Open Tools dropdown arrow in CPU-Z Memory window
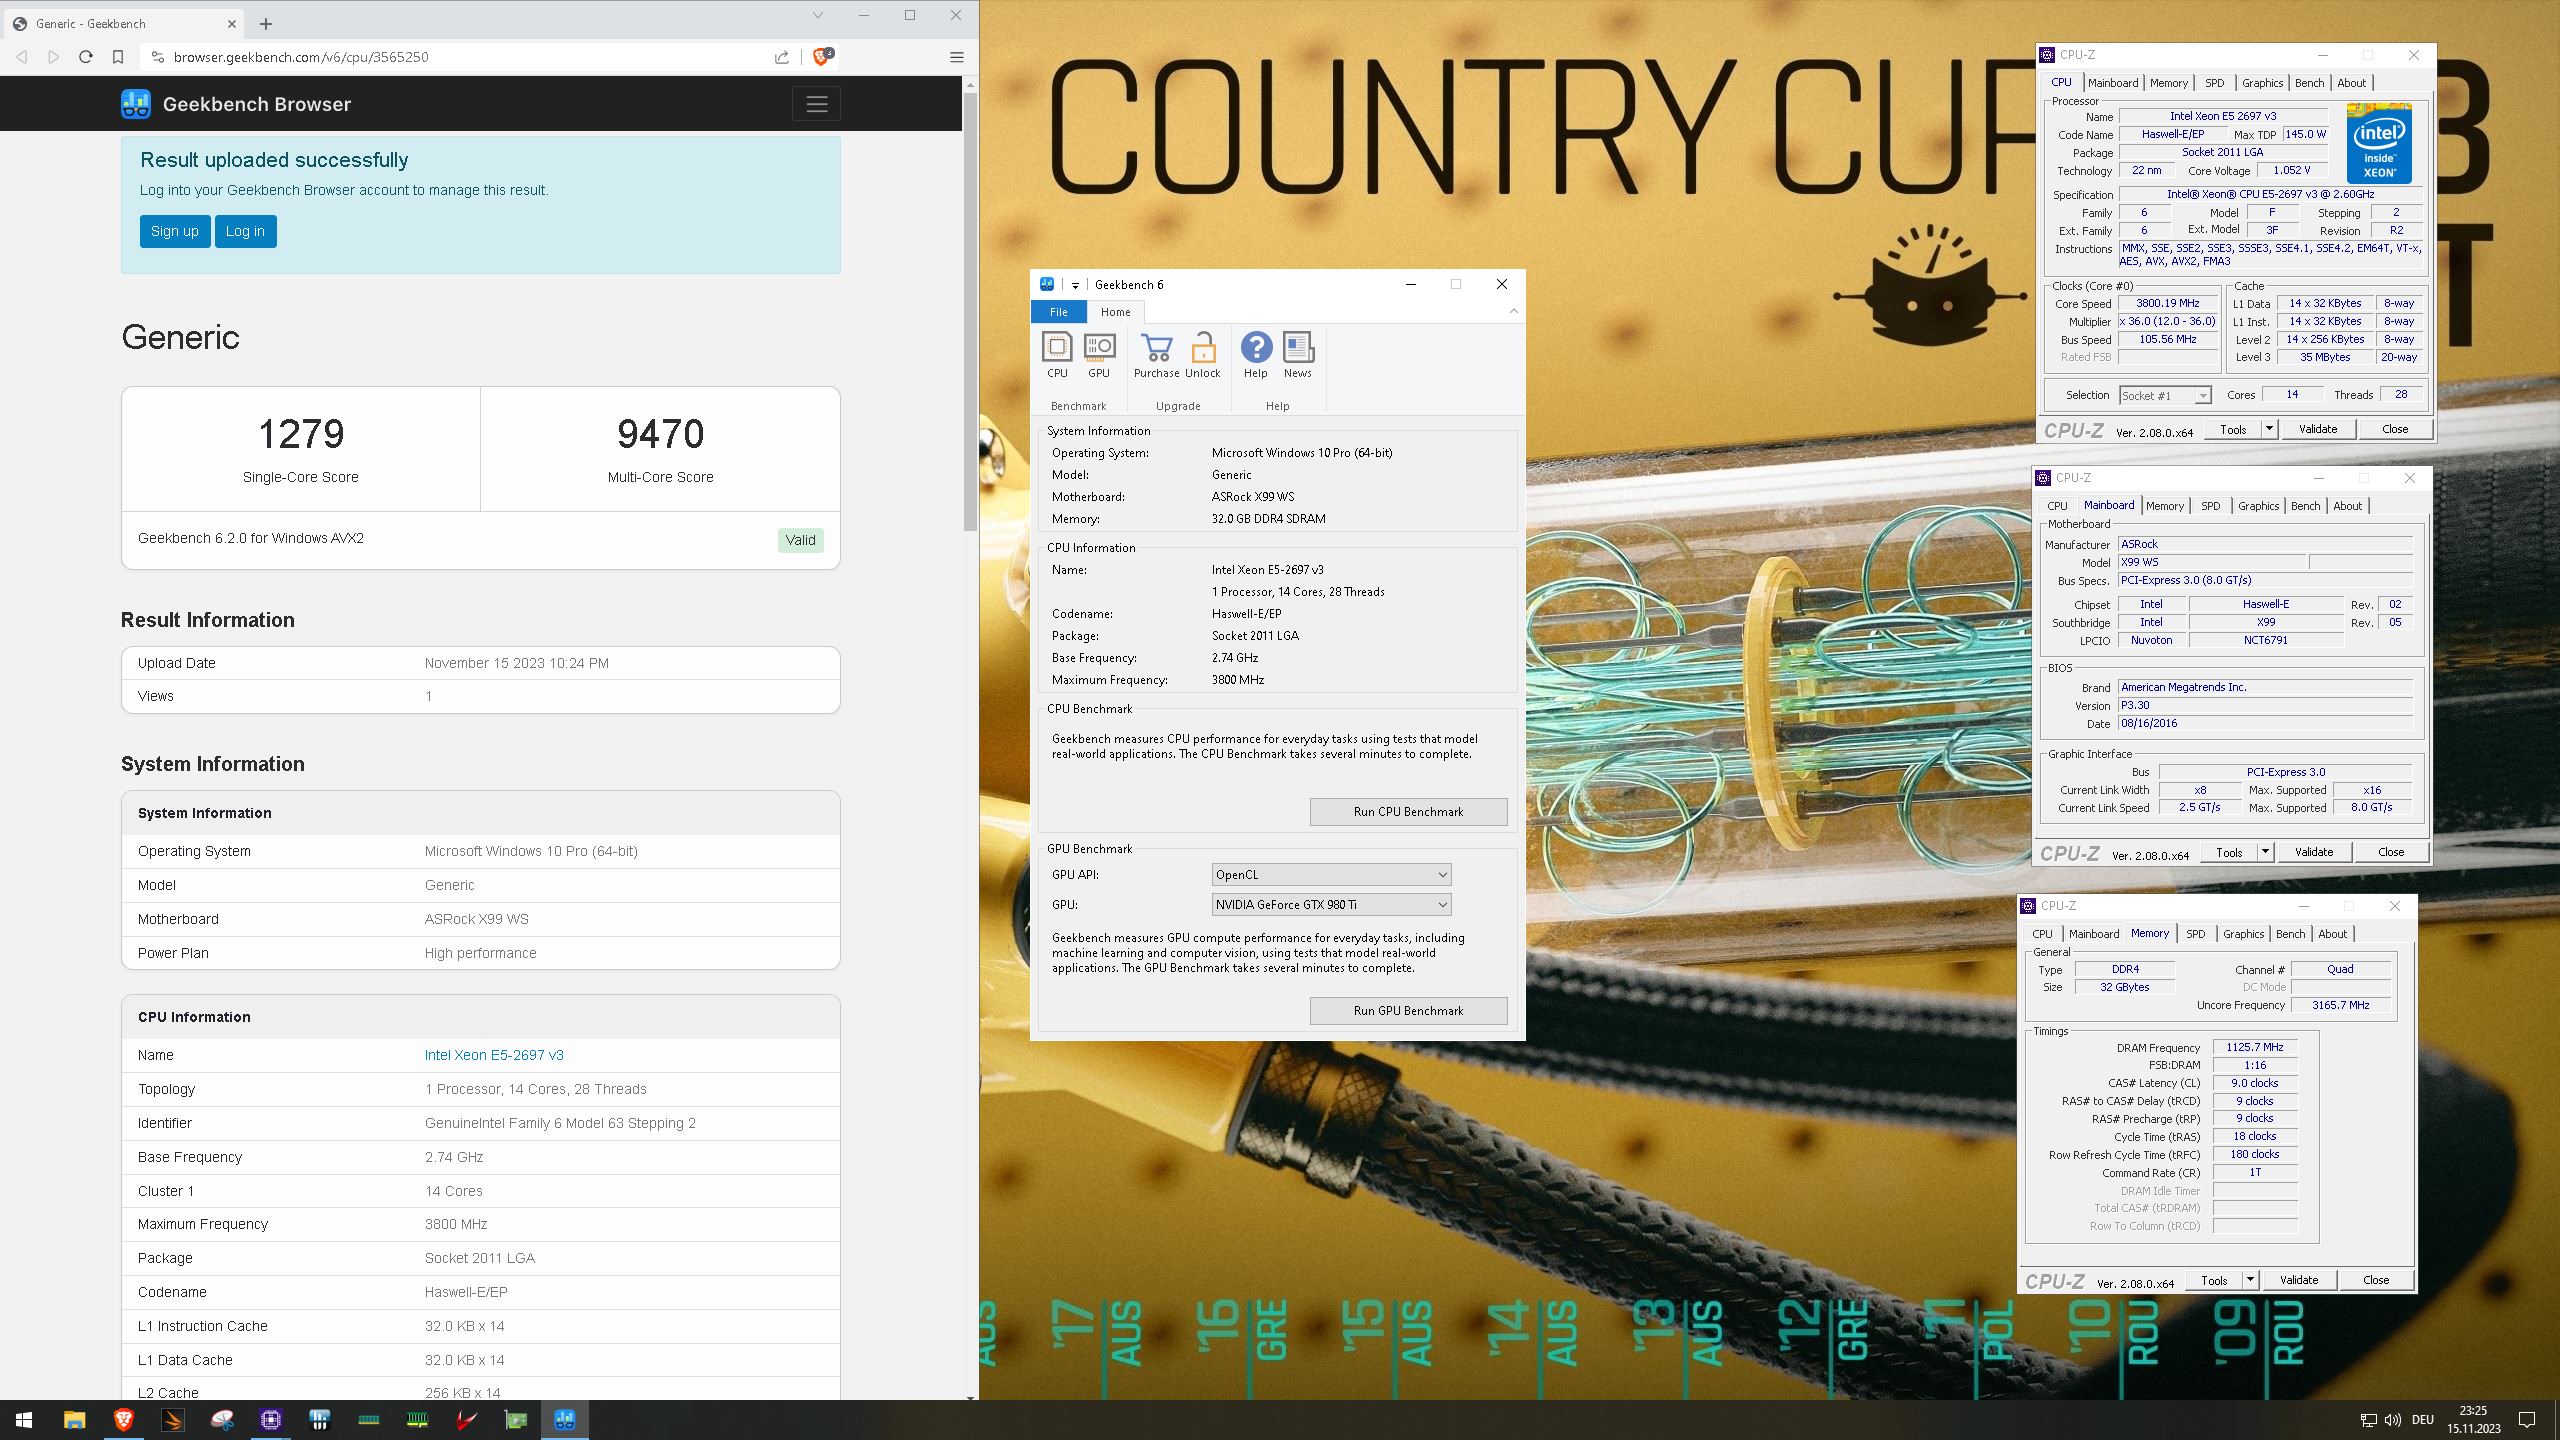 [x=2250, y=1280]
